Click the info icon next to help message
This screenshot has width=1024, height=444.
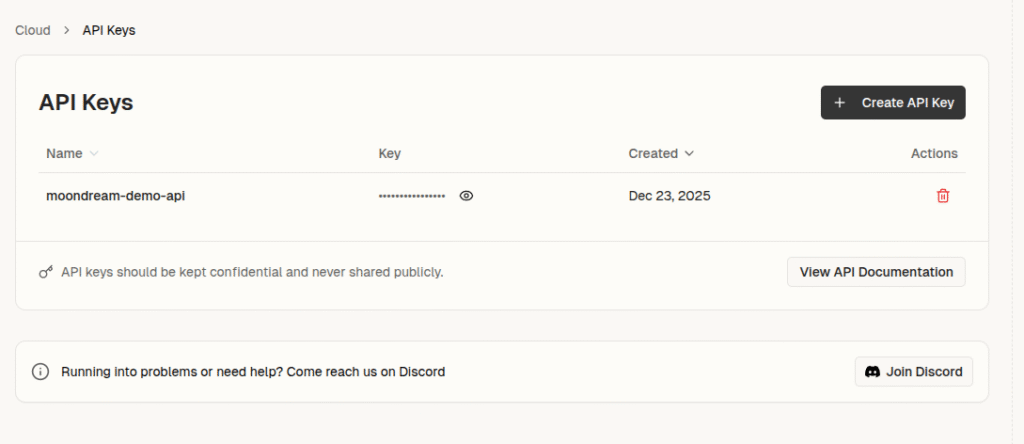tap(41, 372)
